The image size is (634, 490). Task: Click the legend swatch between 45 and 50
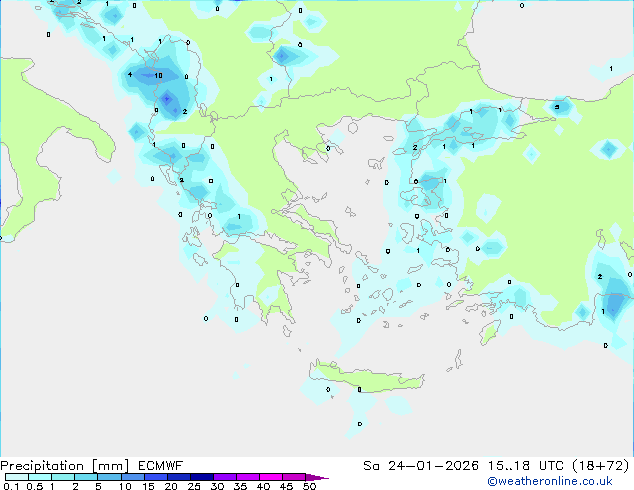pos(294,477)
